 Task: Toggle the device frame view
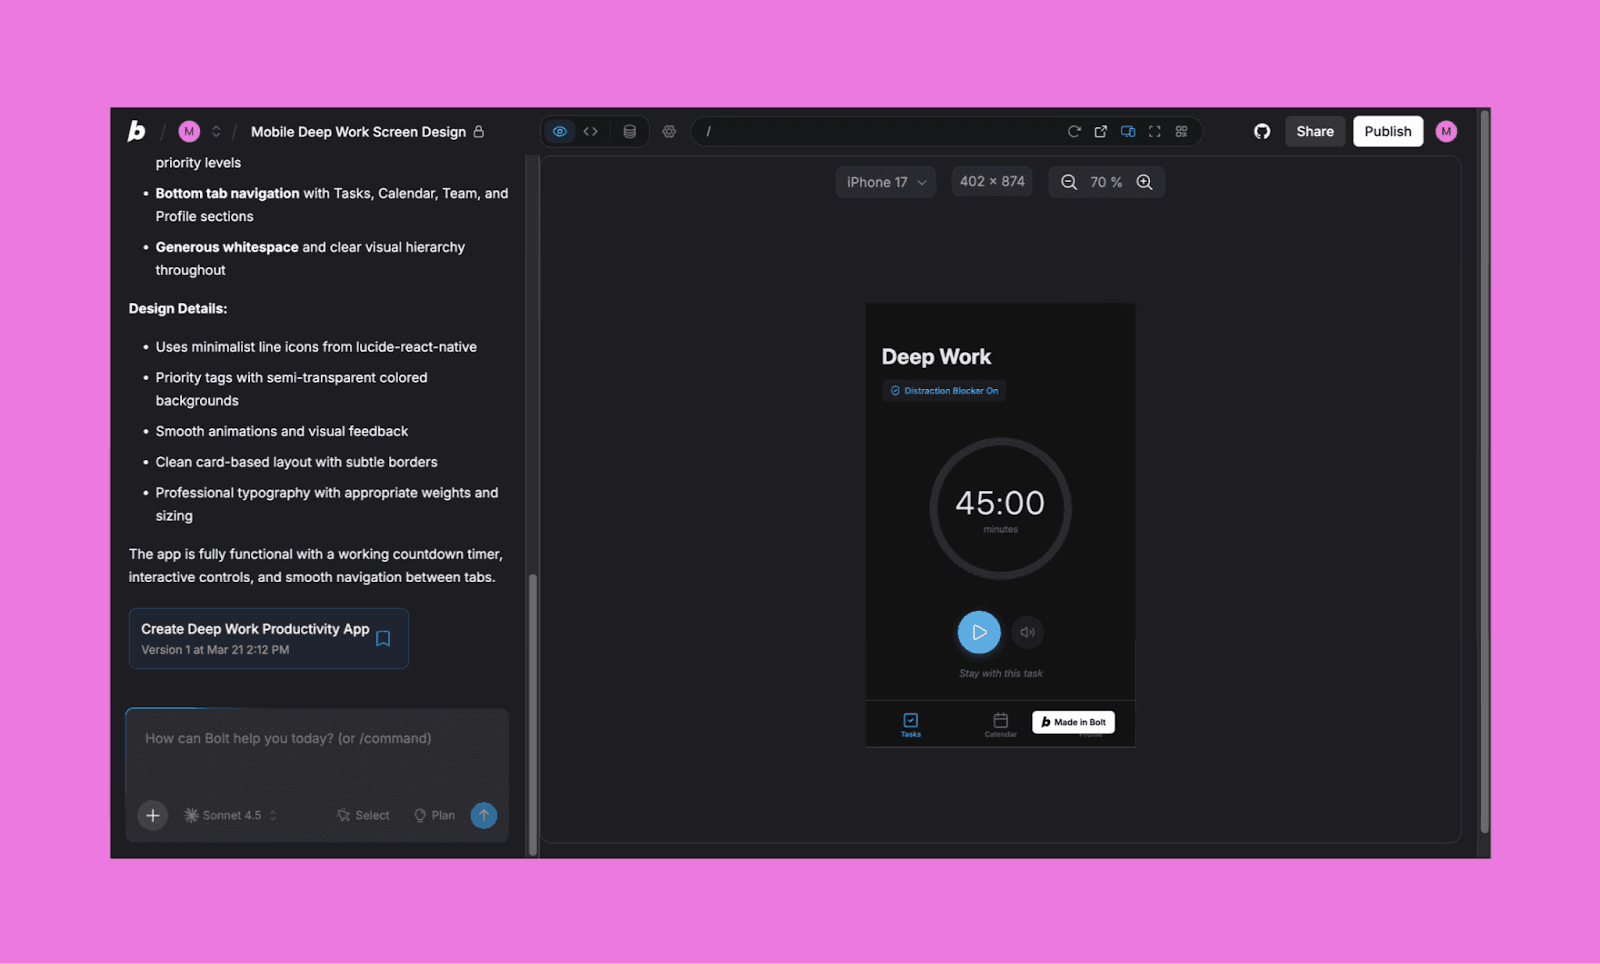[1128, 131]
